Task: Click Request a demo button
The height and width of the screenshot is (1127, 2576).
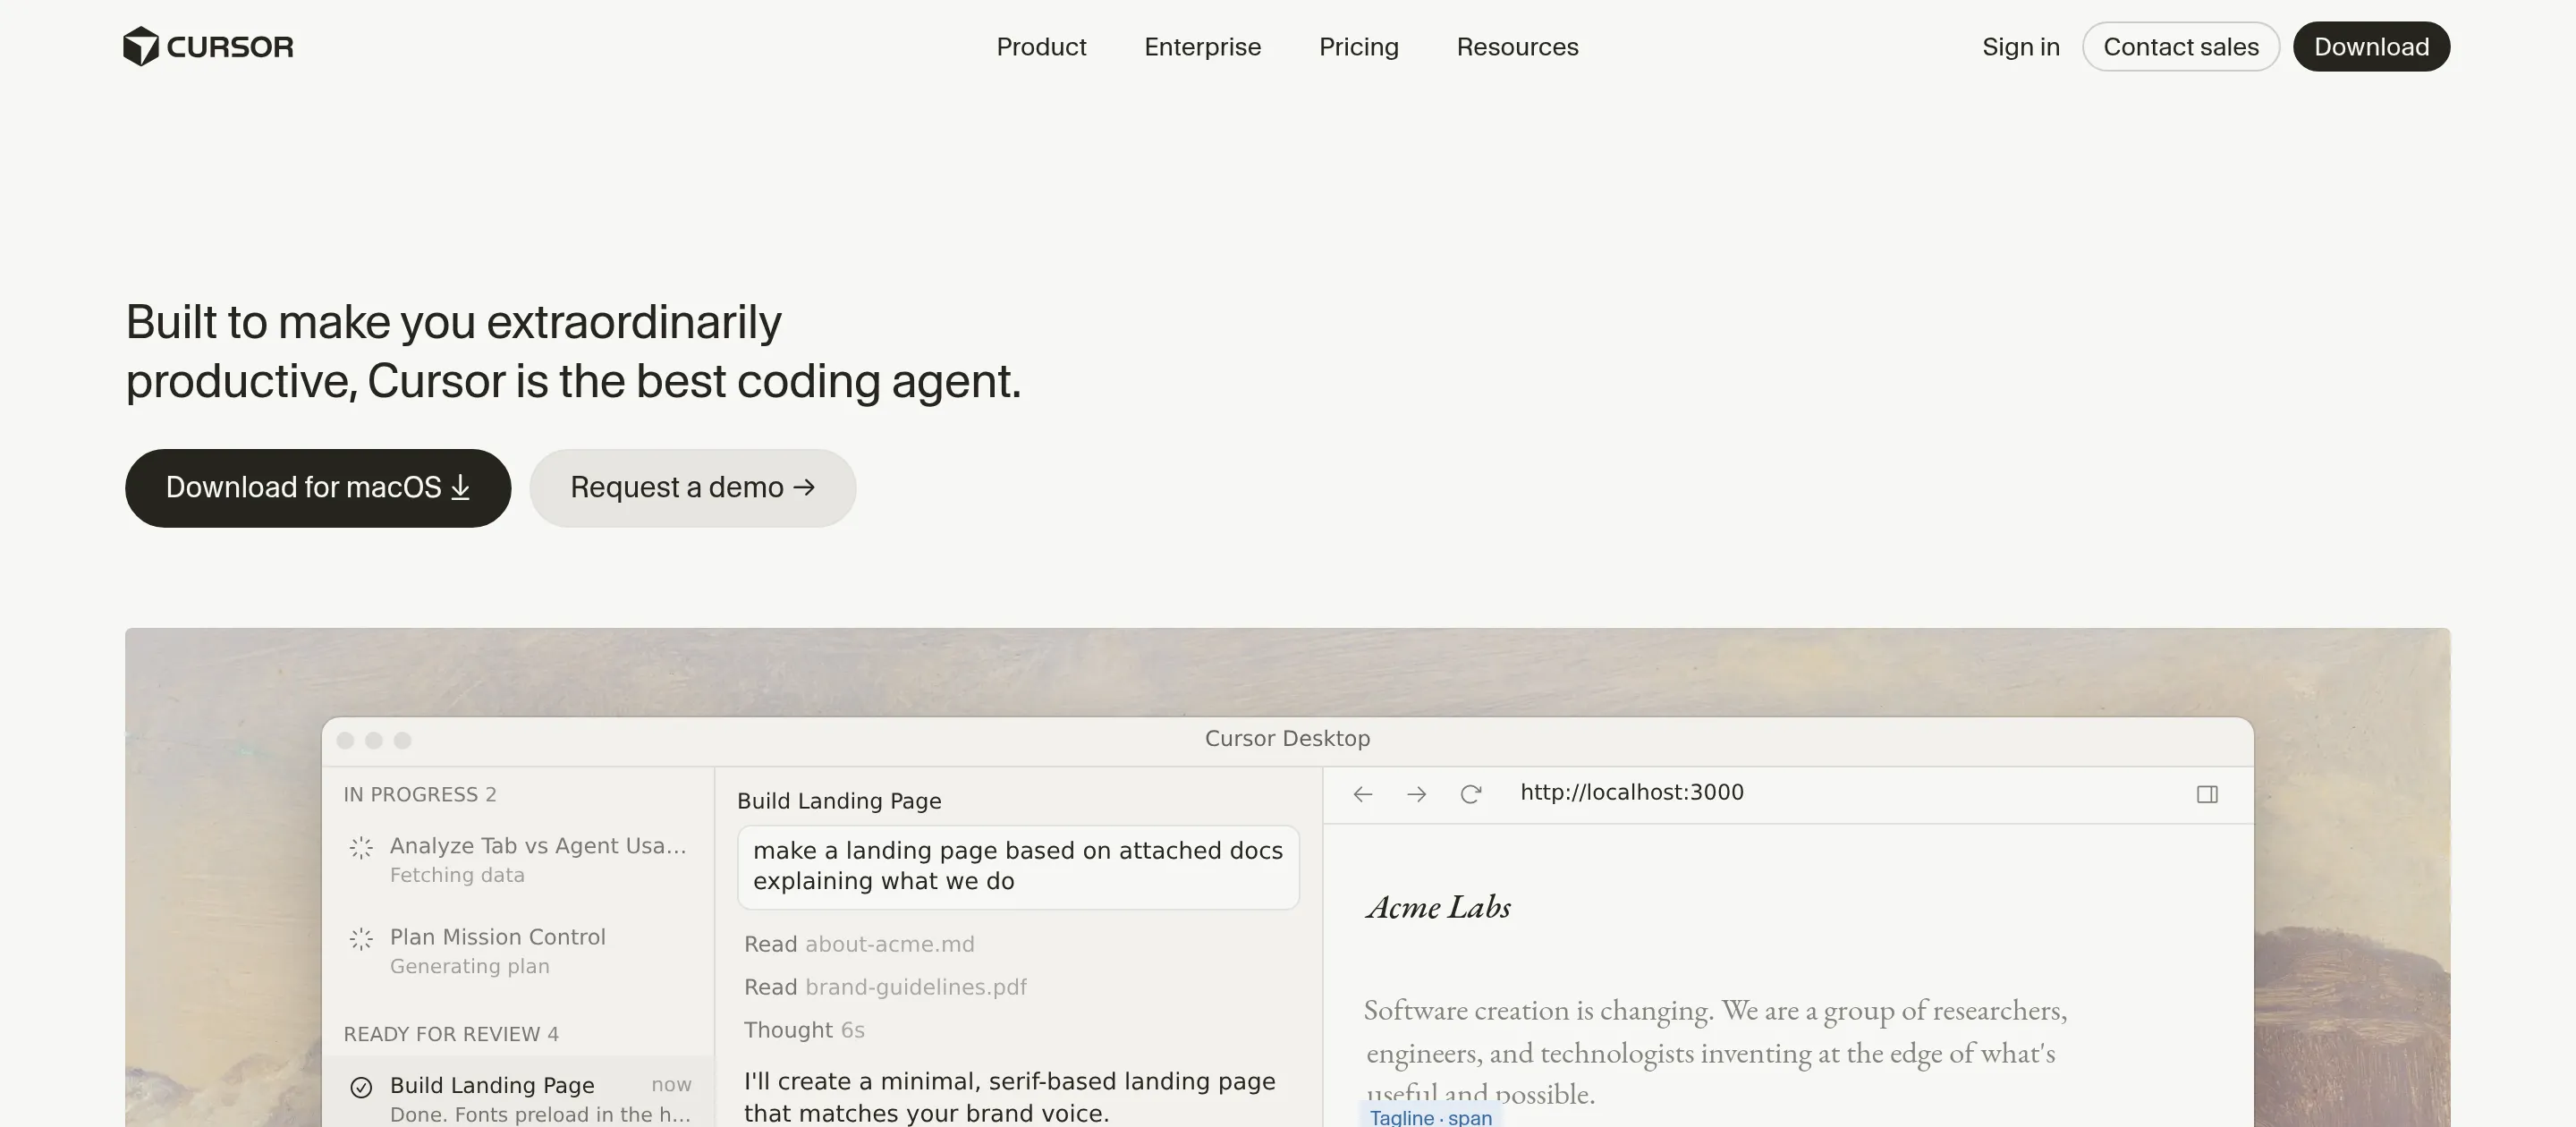Action: tap(692, 488)
